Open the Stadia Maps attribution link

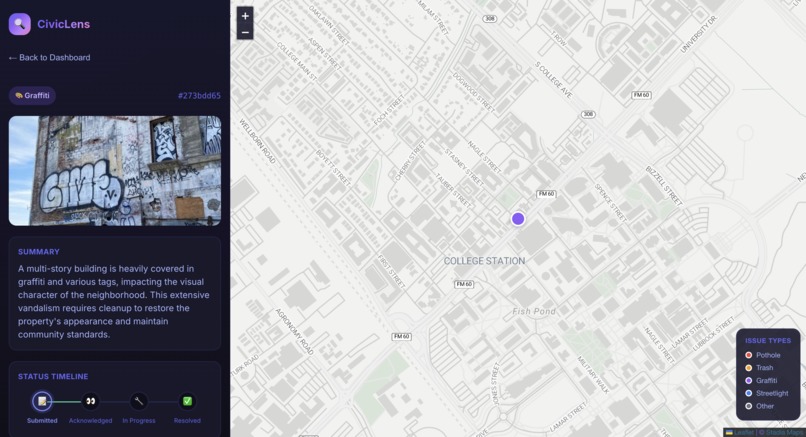(x=784, y=433)
